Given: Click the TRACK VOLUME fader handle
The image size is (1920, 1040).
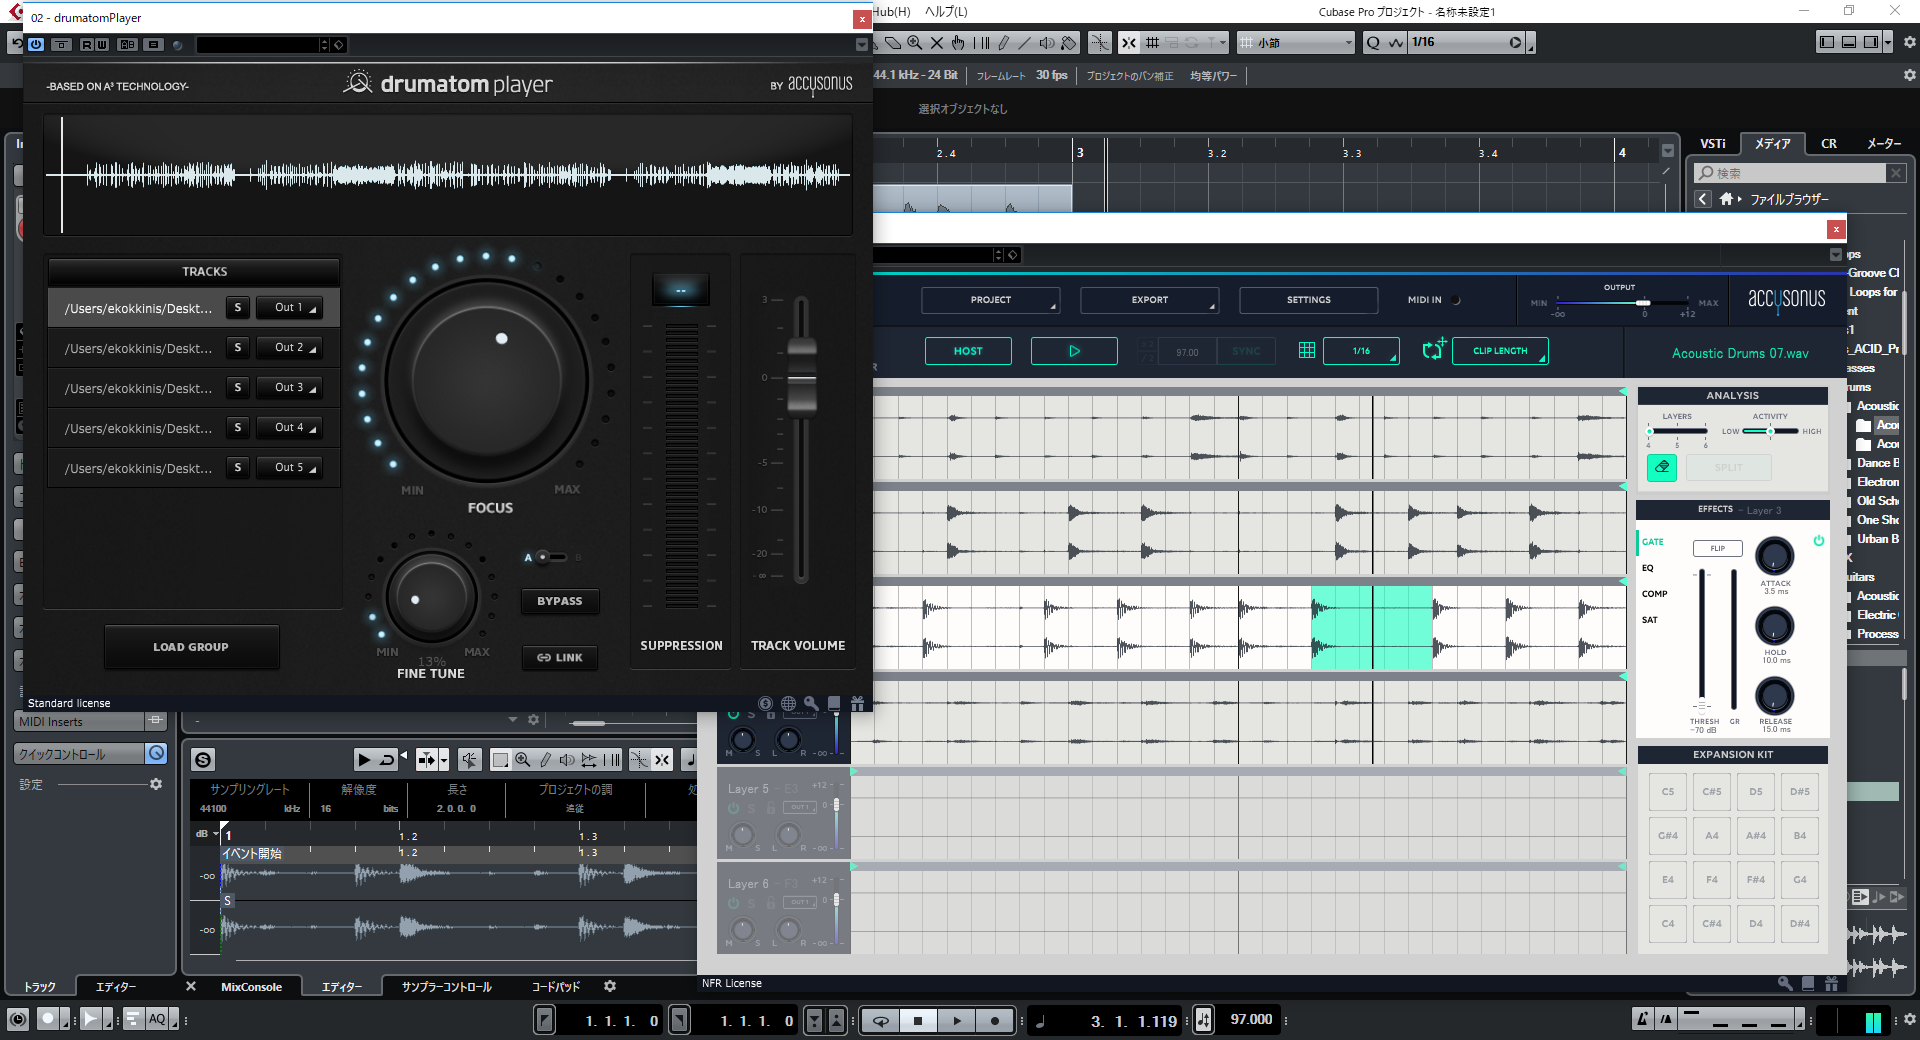Looking at the screenshot, I should click(x=802, y=377).
